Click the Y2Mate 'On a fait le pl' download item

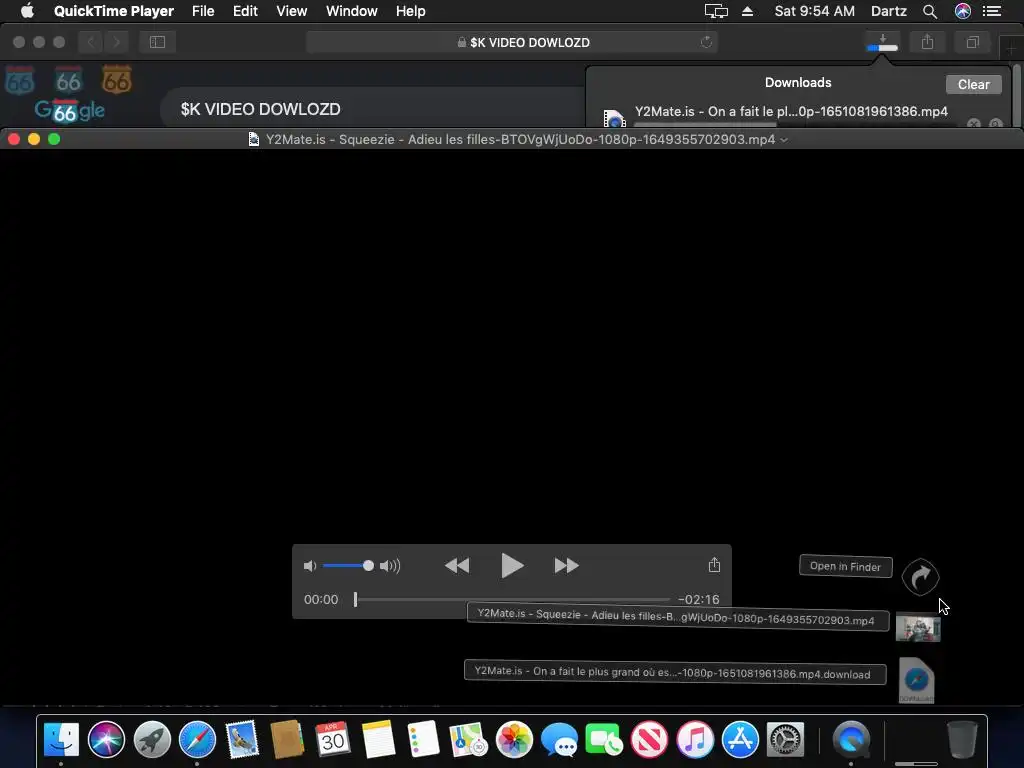click(791, 112)
